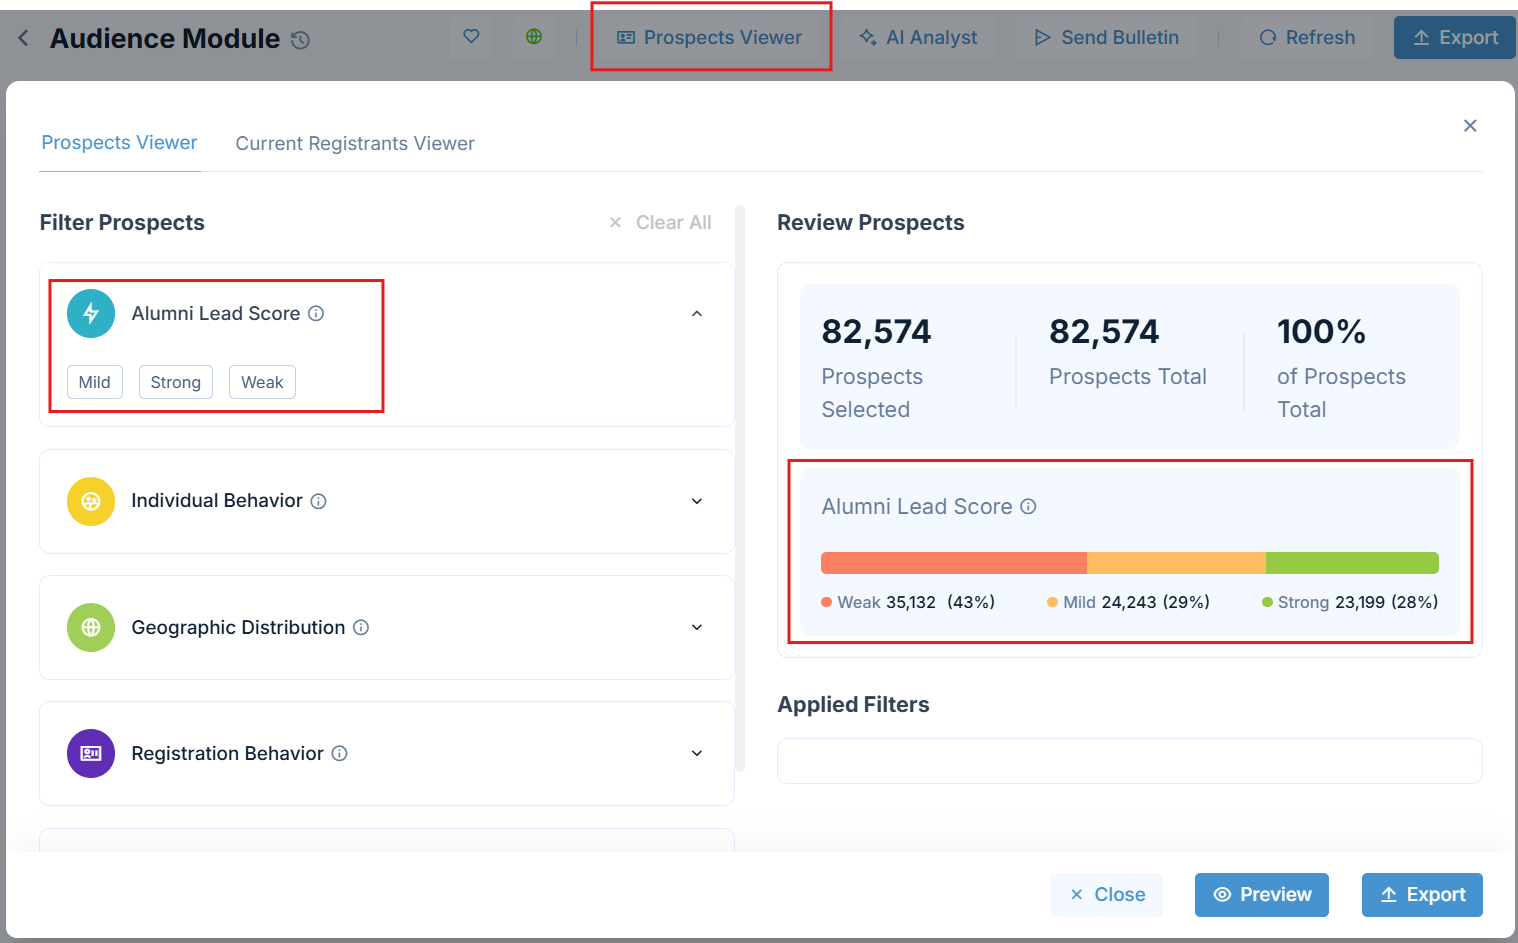Expand the Geographic Distribution section
1518x943 pixels.
(x=697, y=628)
